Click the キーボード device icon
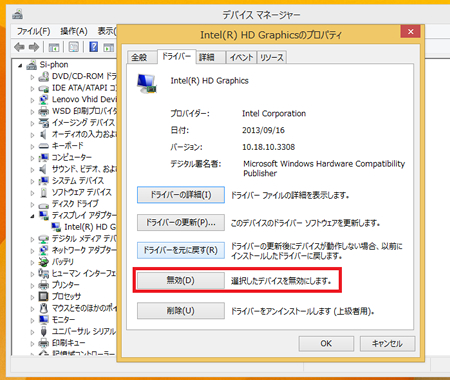Image resolution: width=450 pixels, height=380 pixels. (x=44, y=146)
